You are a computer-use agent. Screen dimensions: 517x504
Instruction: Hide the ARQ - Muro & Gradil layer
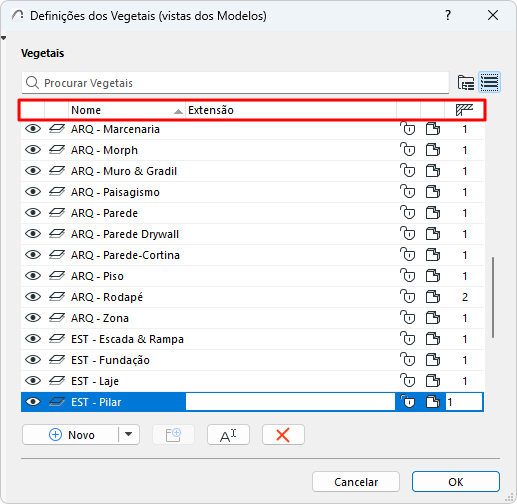(33, 171)
